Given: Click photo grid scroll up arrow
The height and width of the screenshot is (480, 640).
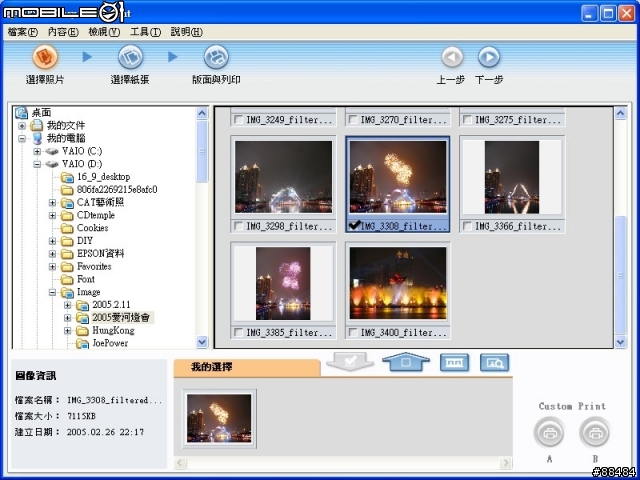Looking at the screenshot, I should pos(620,113).
